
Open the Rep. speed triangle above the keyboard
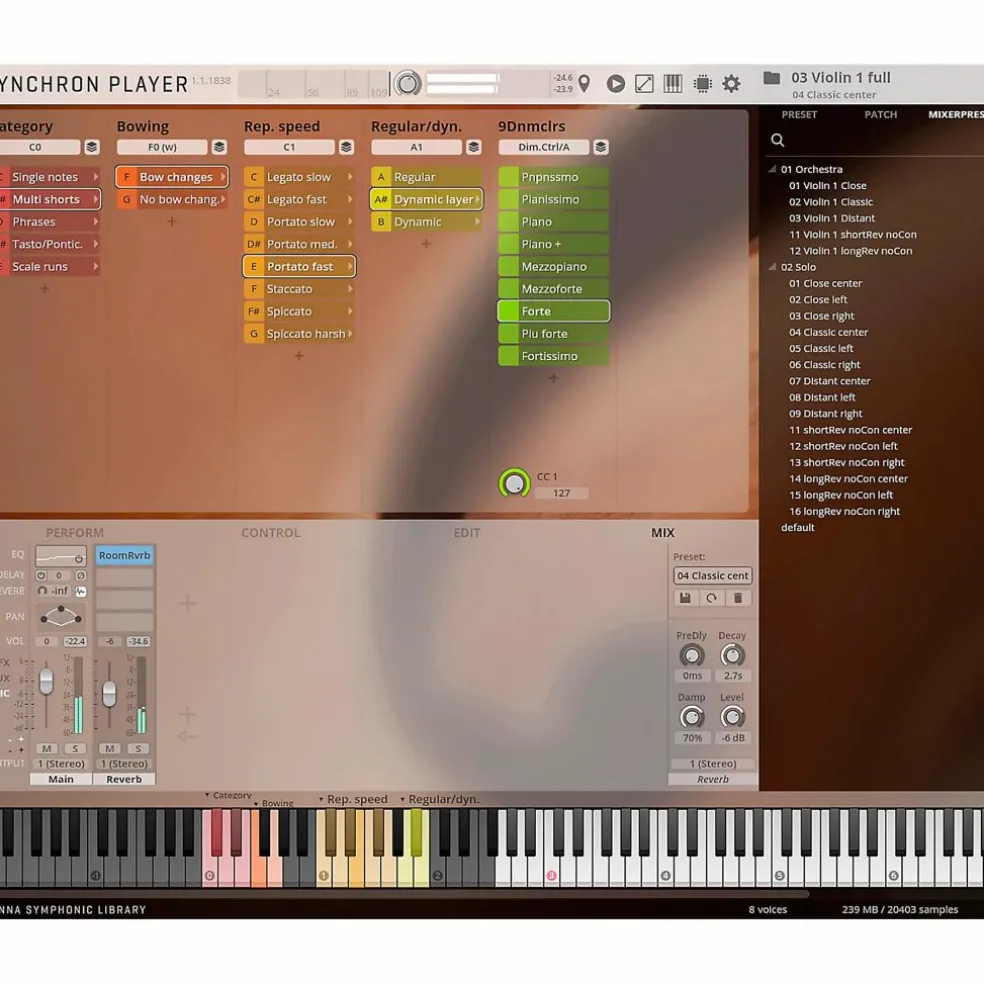click(321, 800)
